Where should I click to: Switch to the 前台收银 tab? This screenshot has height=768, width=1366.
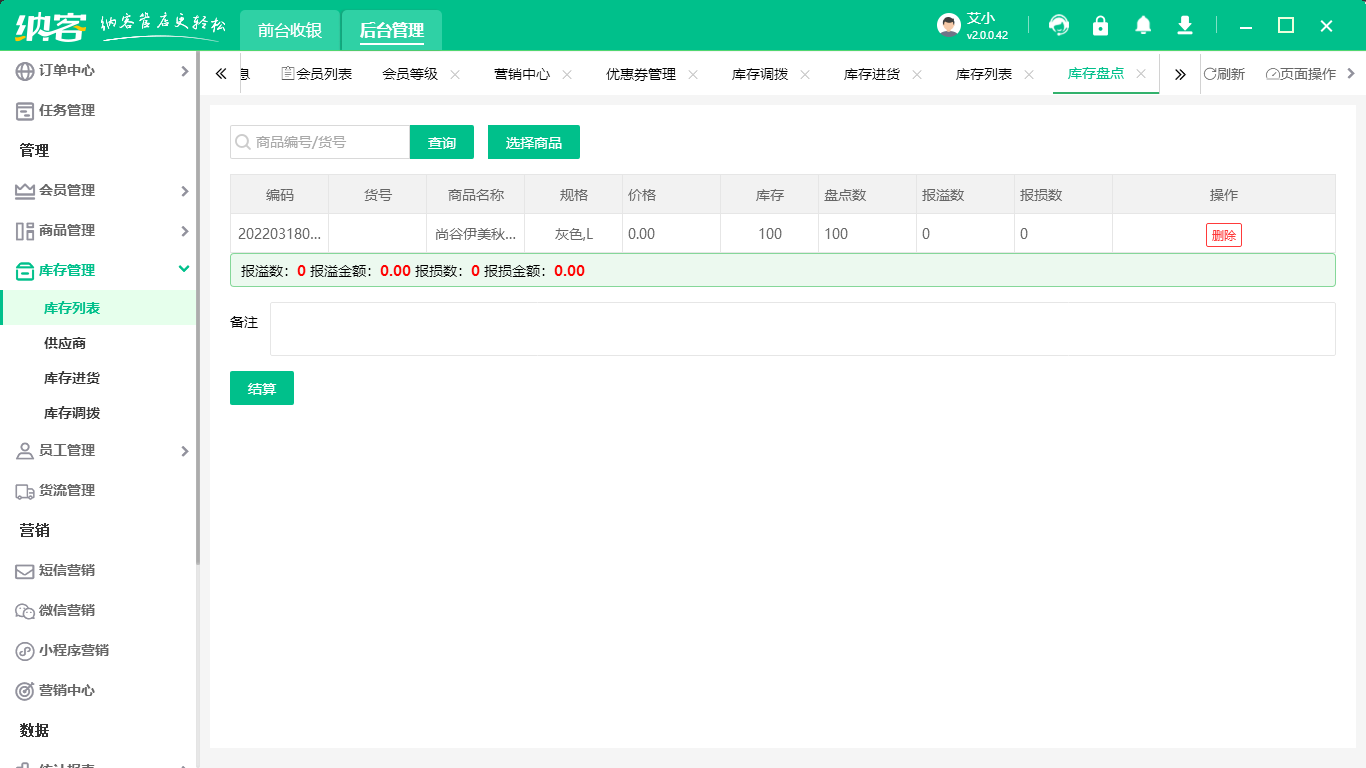(x=290, y=30)
